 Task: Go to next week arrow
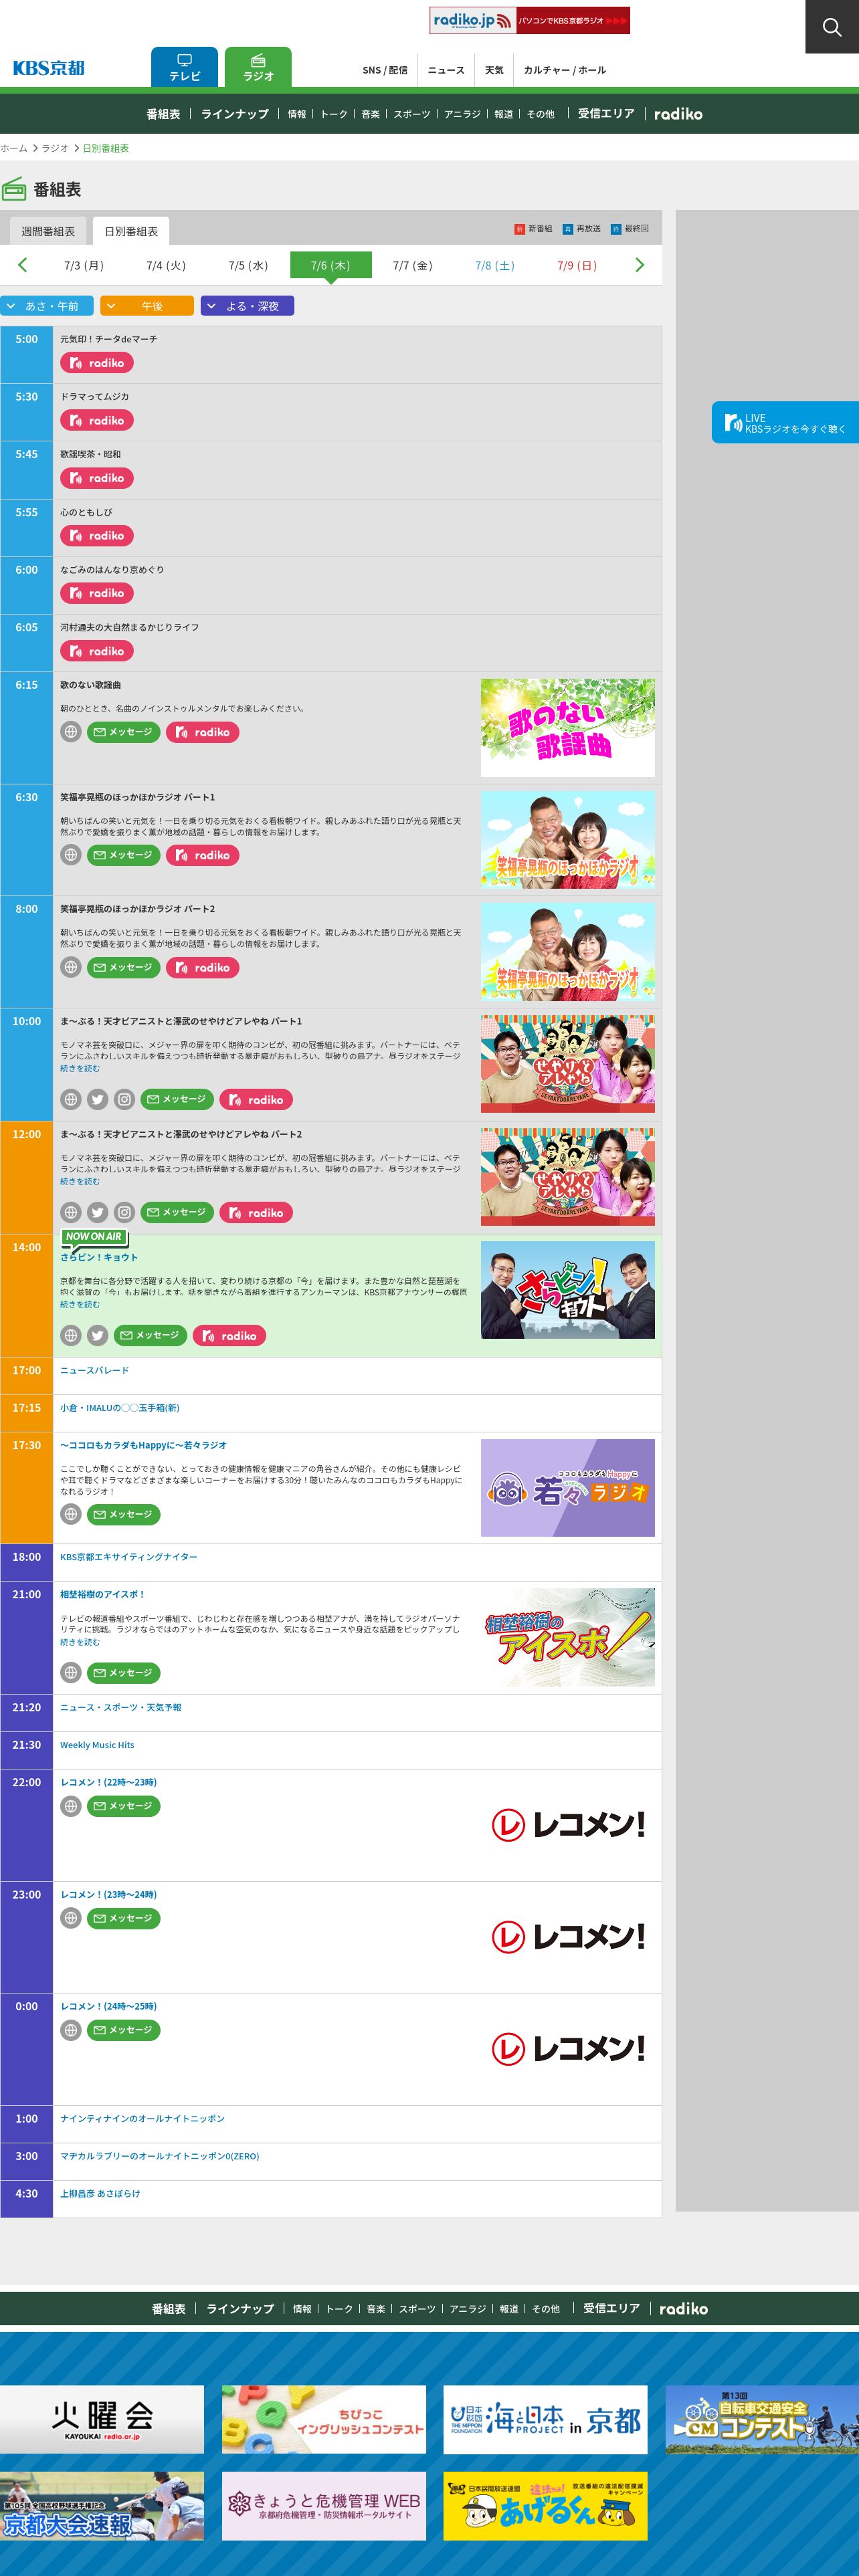click(640, 265)
